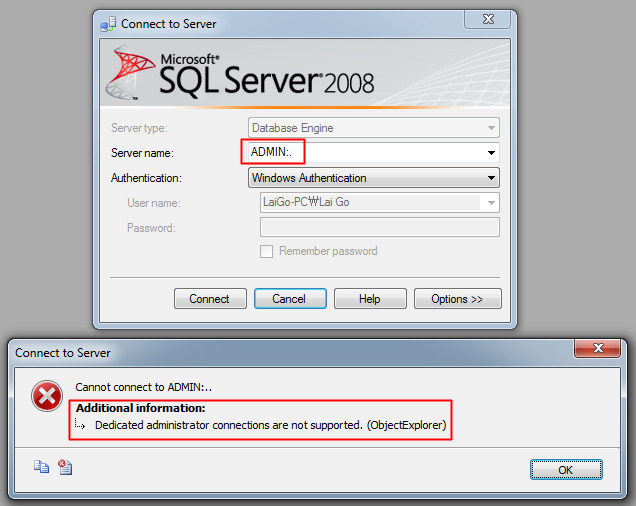Click the red error icon
The image size is (636, 506).
point(47,396)
